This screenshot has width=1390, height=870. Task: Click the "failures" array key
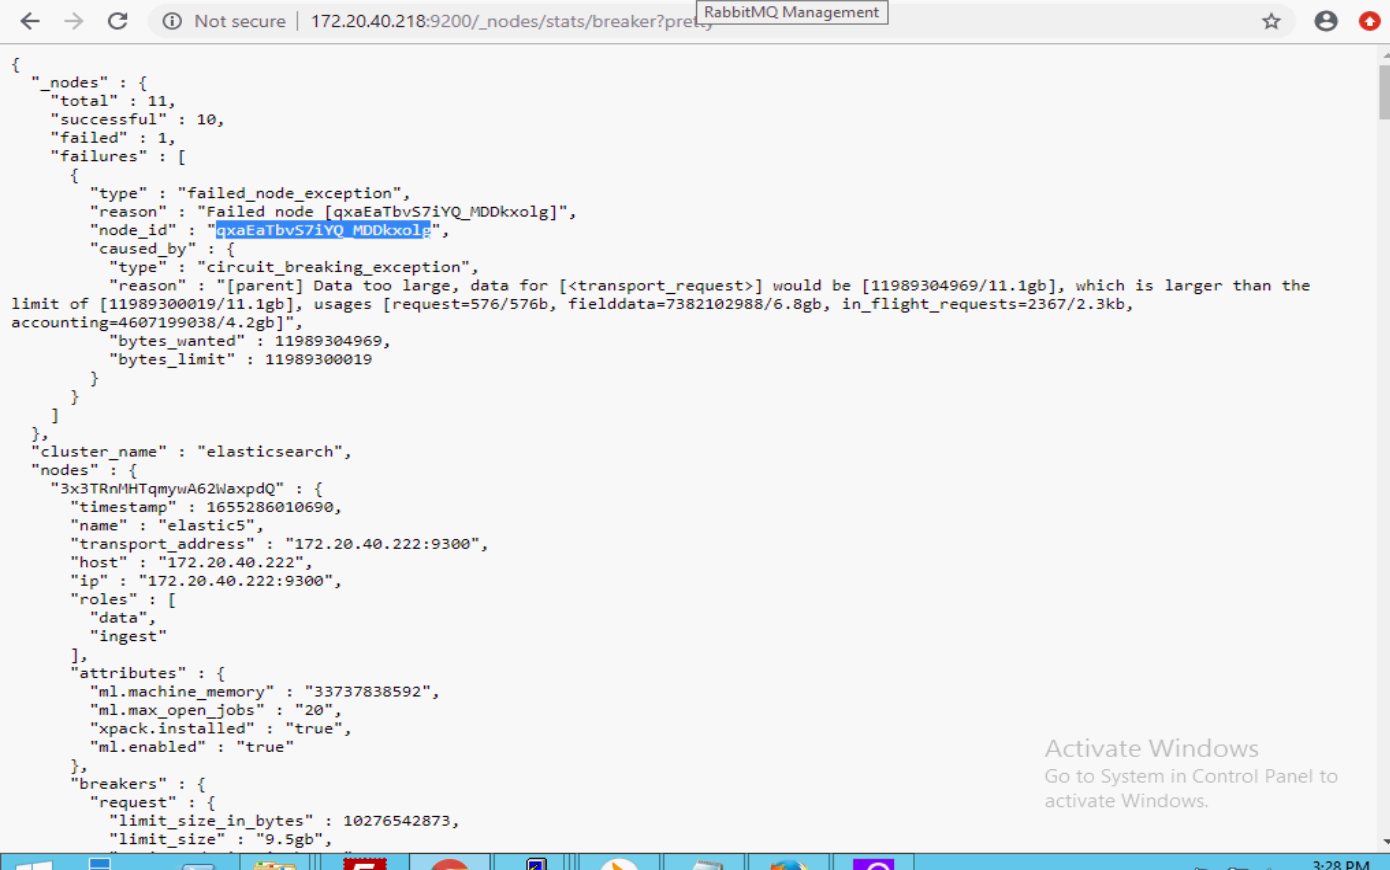[99, 156]
